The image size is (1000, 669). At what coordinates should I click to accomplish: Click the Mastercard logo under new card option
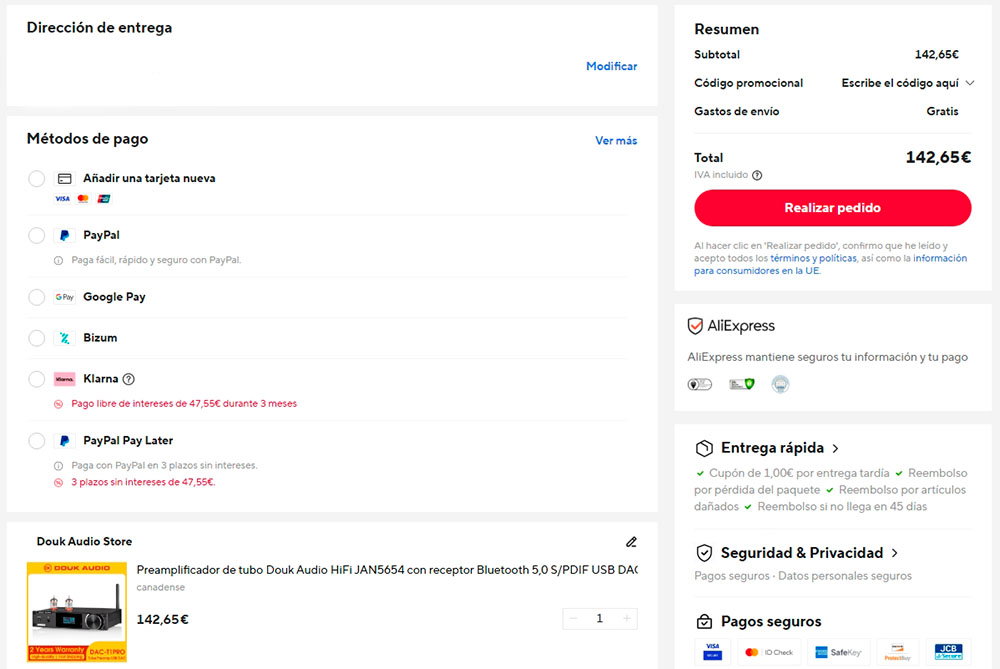click(x=83, y=199)
